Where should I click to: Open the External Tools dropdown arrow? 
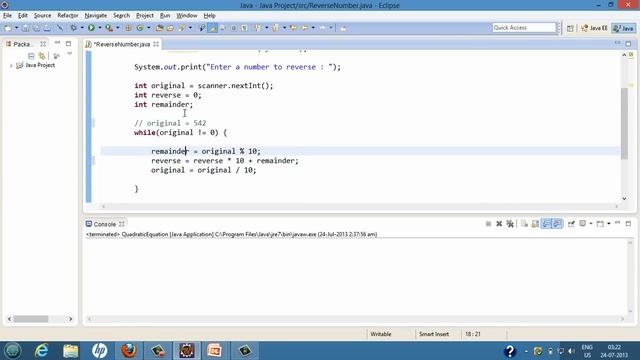point(118,28)
